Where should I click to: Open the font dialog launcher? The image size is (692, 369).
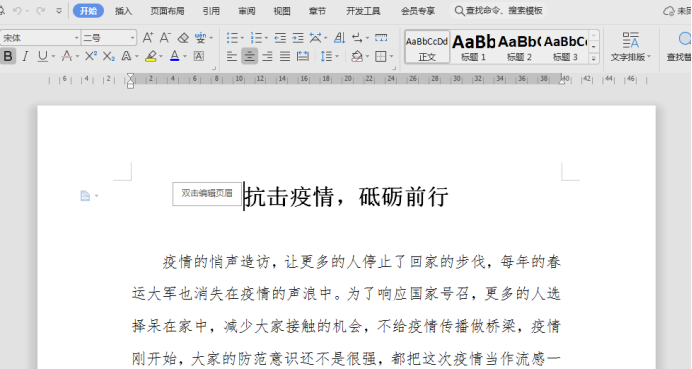point(214,68)
